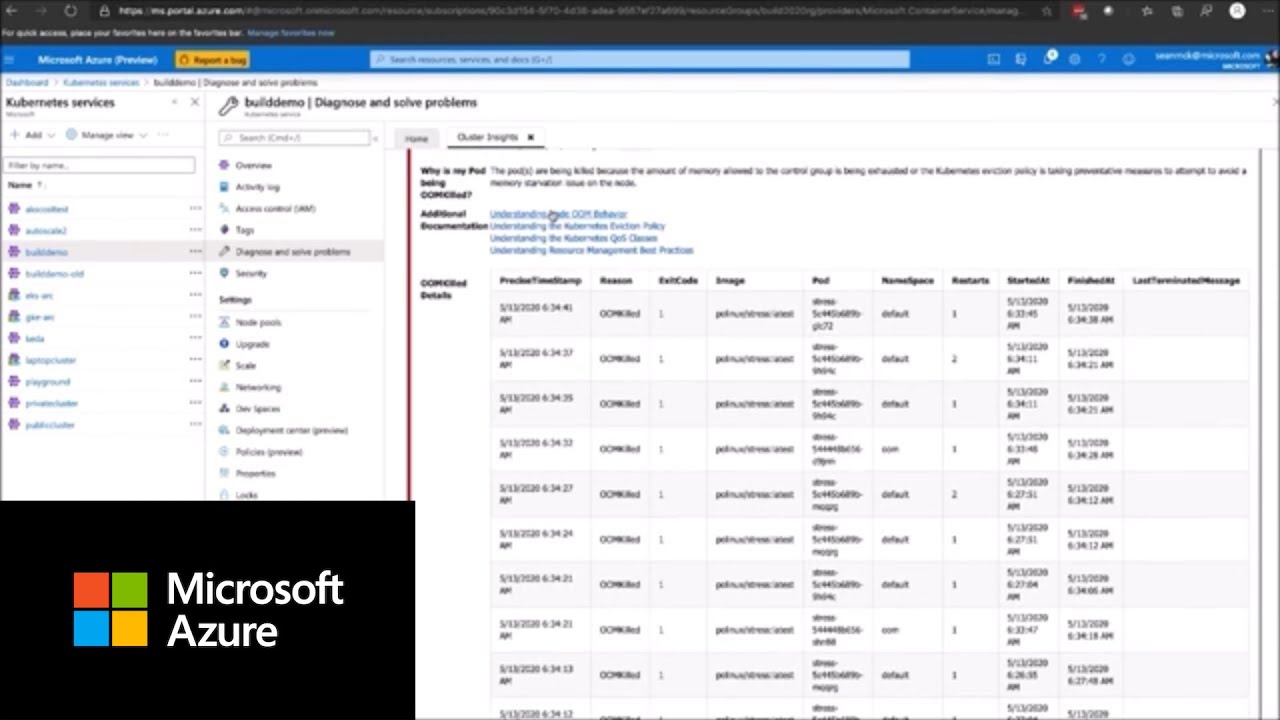1280x720 pixels.
Task: Collapse the Kubernetes services panel
Action: [174, 102]
